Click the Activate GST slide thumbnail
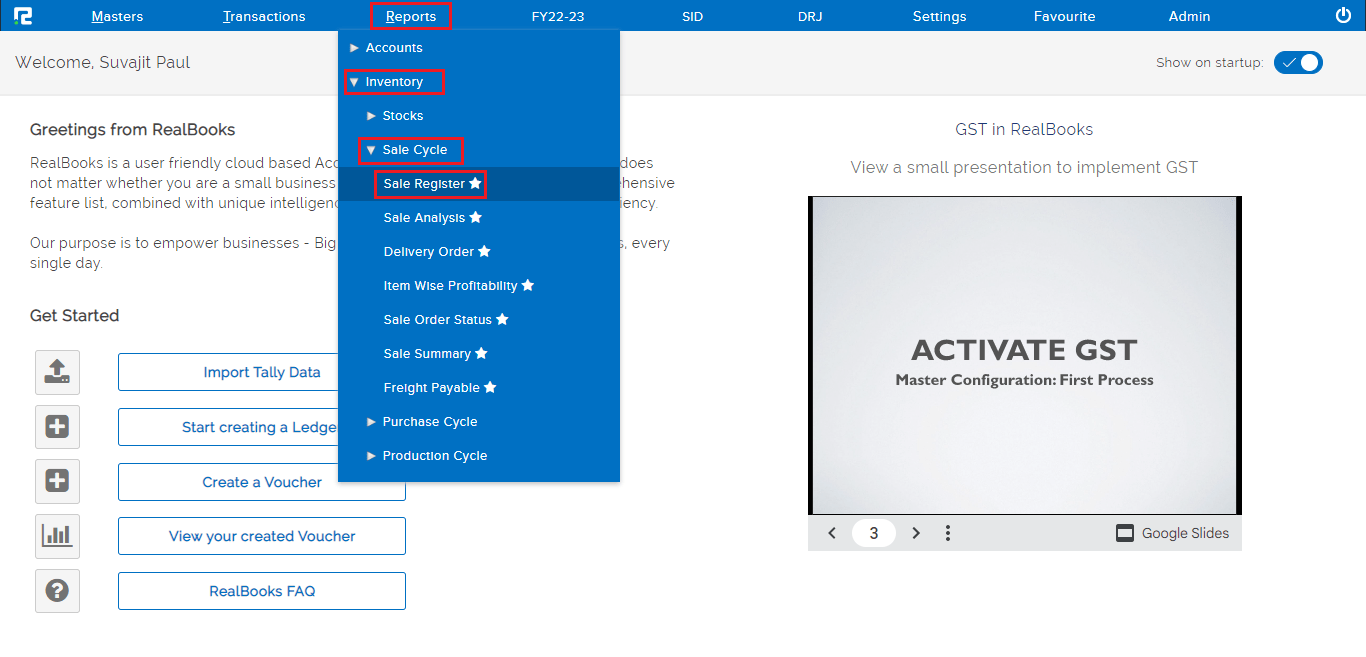 point(1024,355)
